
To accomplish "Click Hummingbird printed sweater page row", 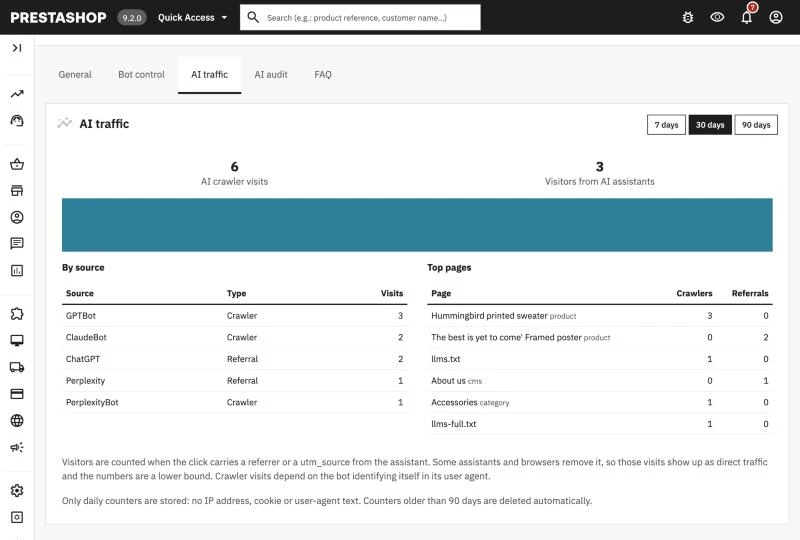I will 600,316.
